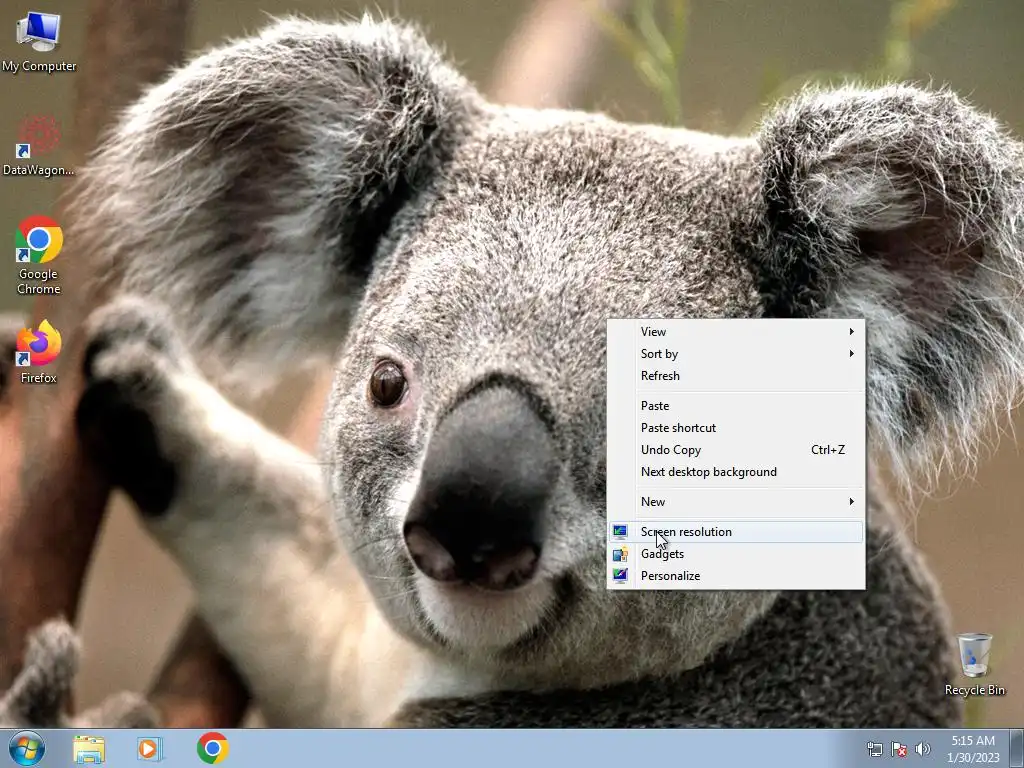Select the DataWagon desktop shortcut
Viewport: 1024px width, 768px height.
(x=39, y=145)
